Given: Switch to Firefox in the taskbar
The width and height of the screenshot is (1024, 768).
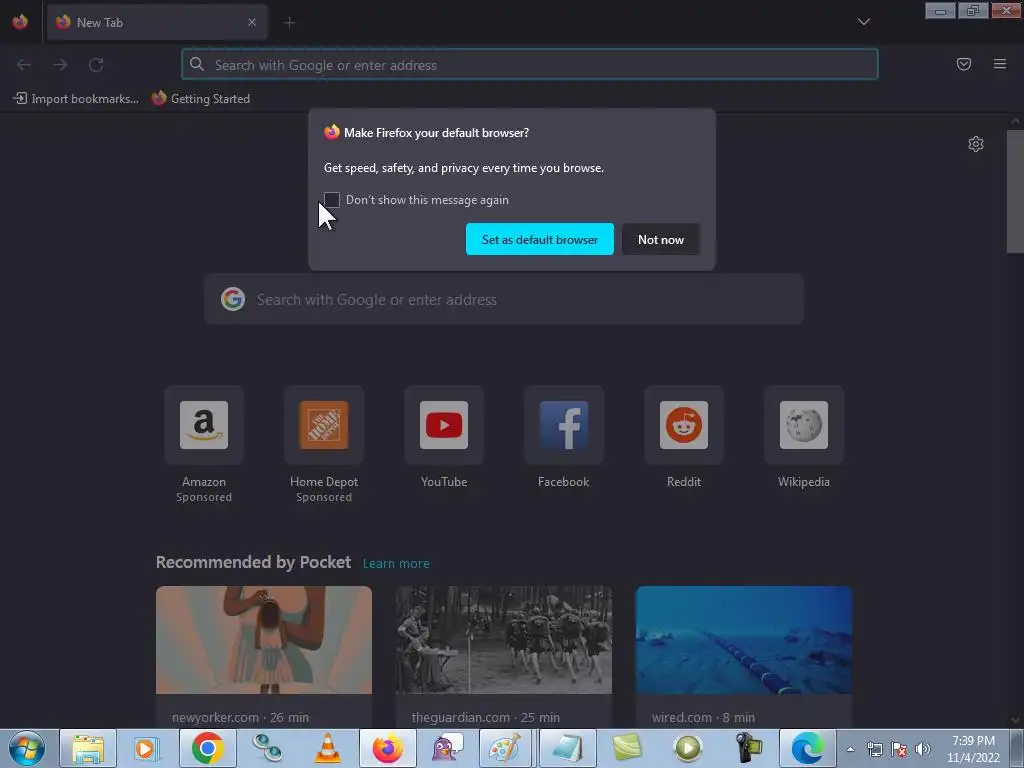Looking at the screenshot, I should coord(388,748).
